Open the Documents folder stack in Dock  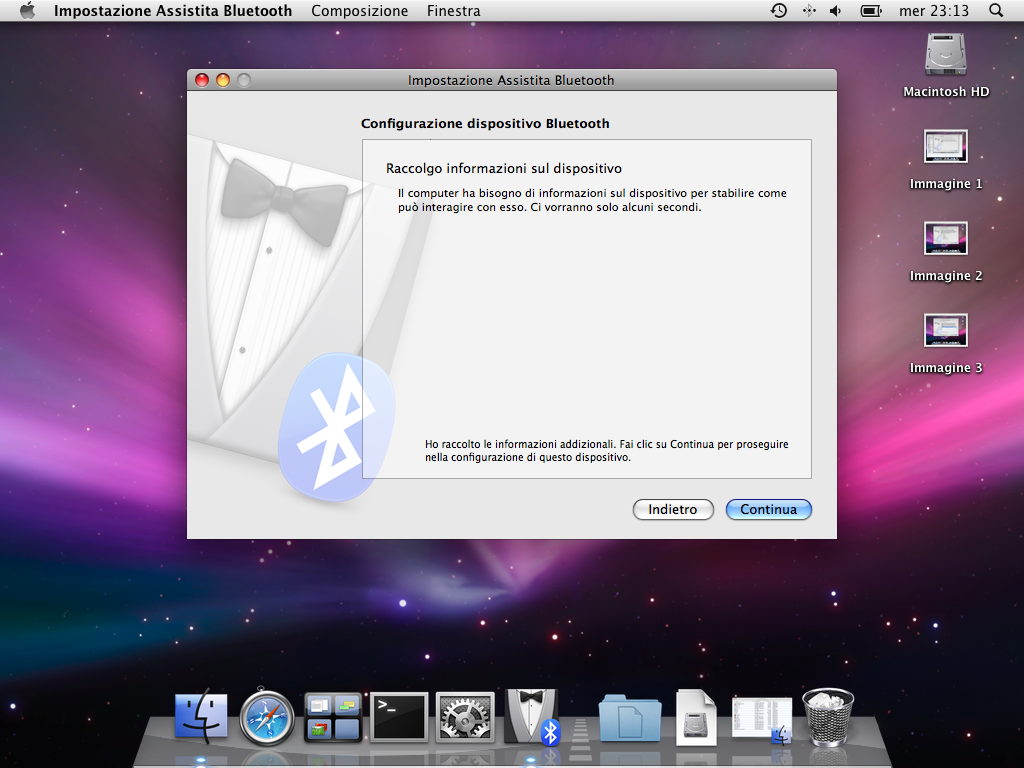point(630,718)
